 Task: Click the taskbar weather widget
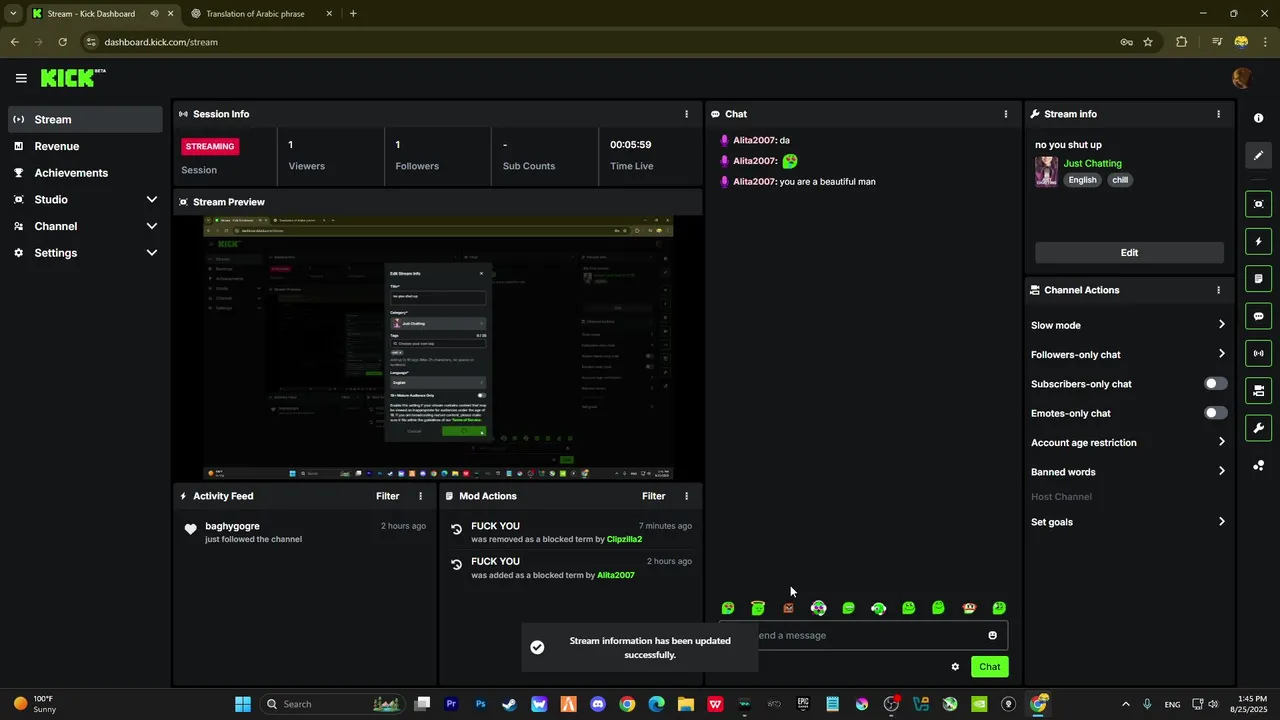[x=35, y=704]
